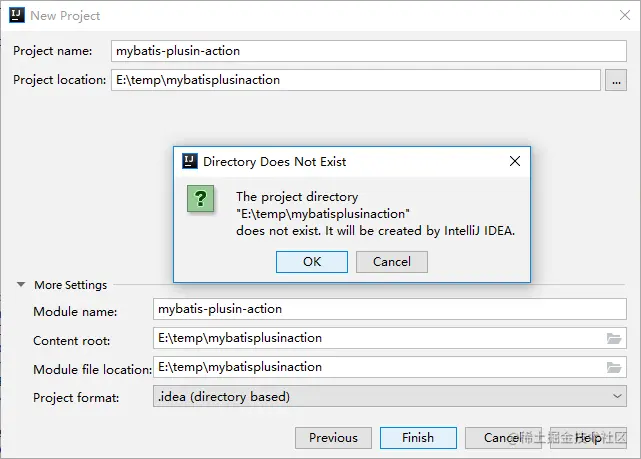Collapse the More Settings section
The image size is (641, 459).
click(20, 284)
